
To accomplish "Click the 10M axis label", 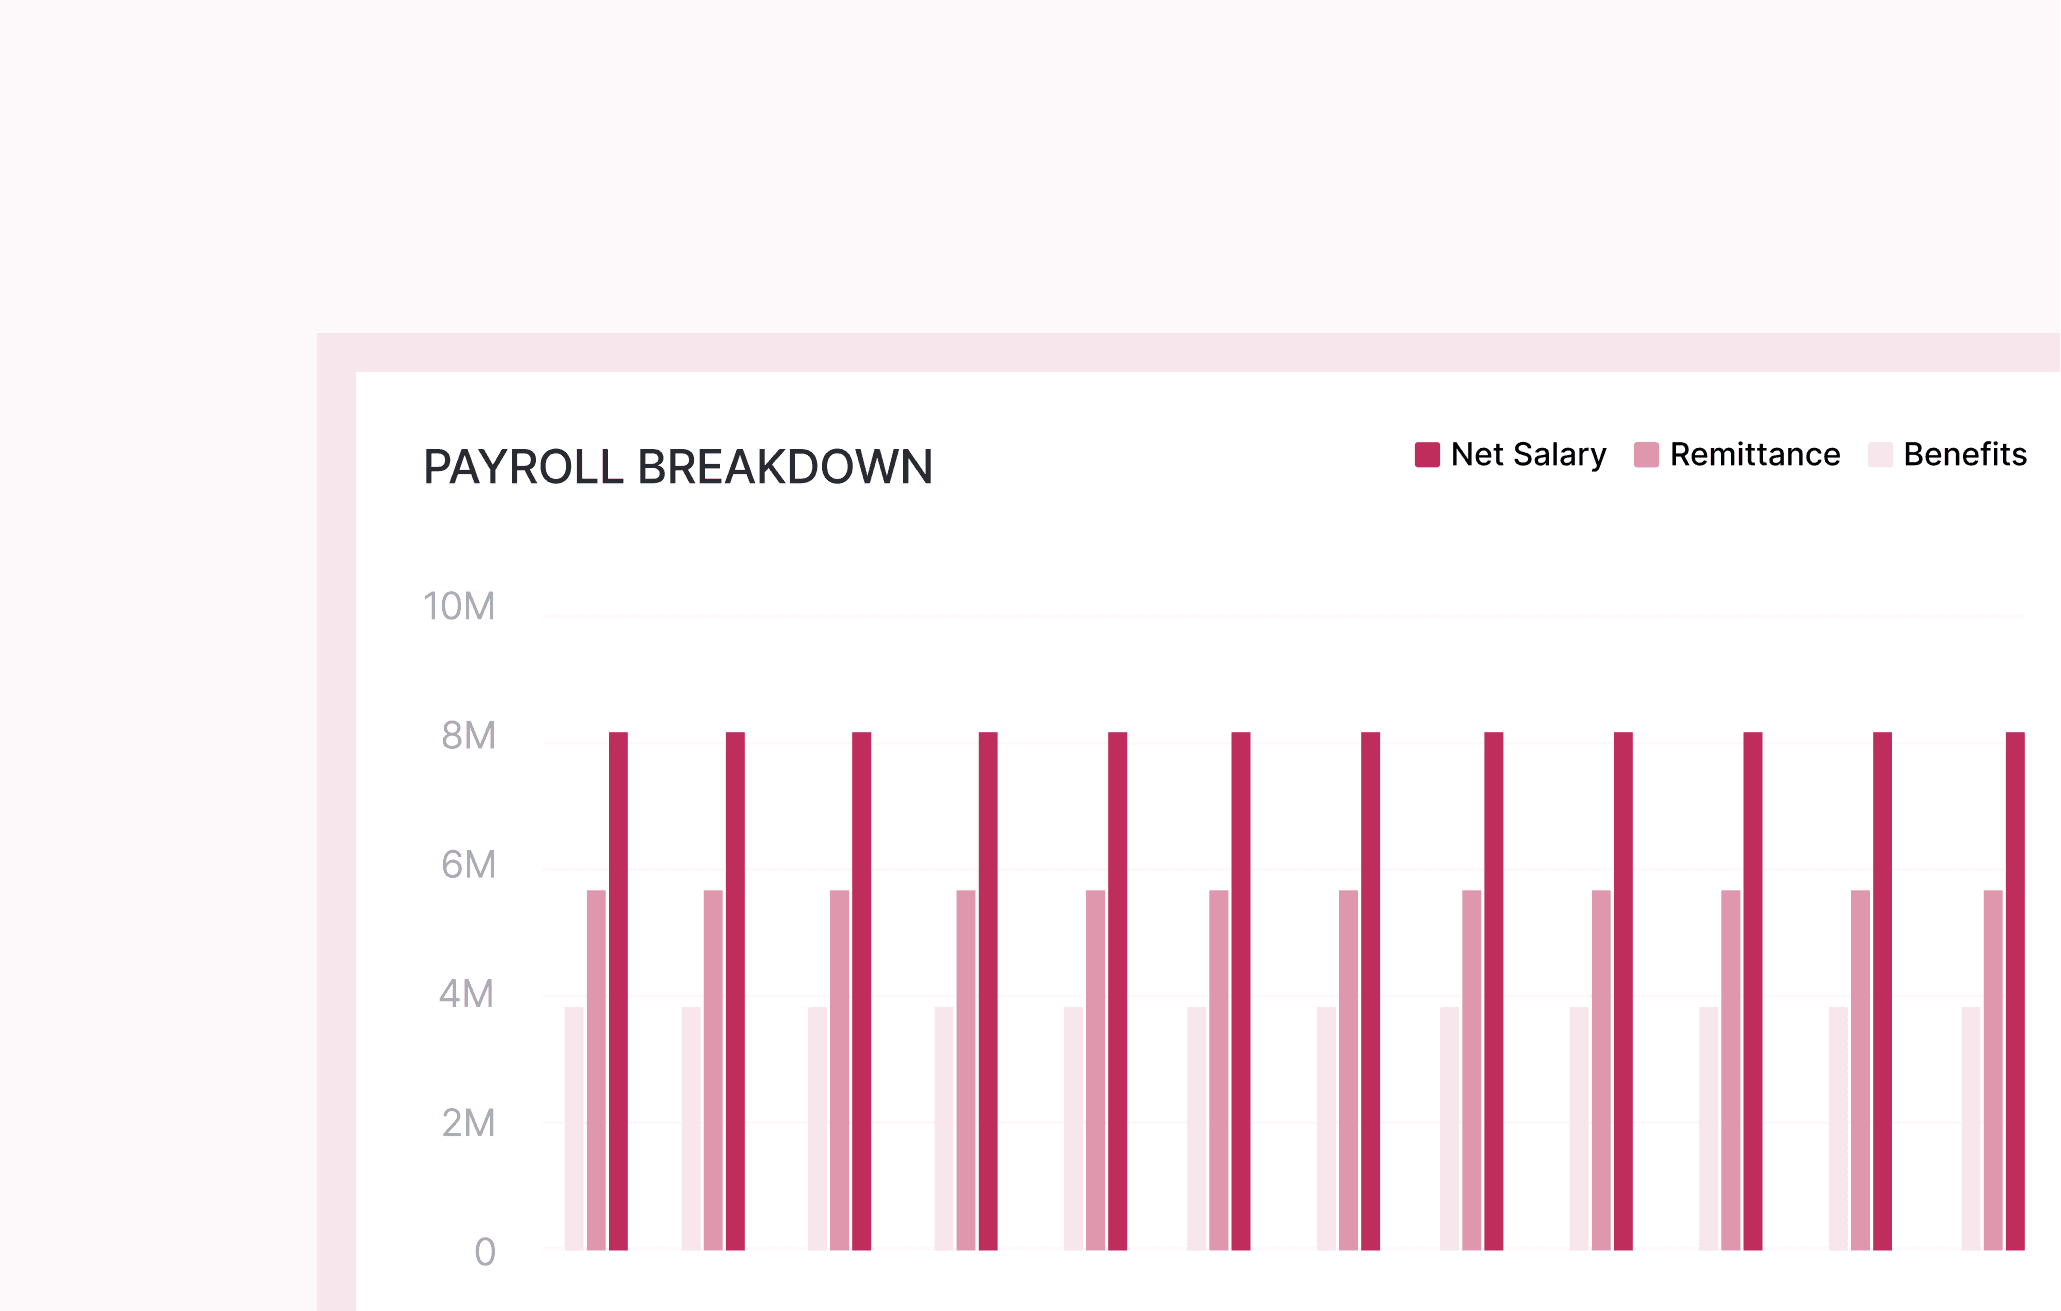I will coord(458,607).
